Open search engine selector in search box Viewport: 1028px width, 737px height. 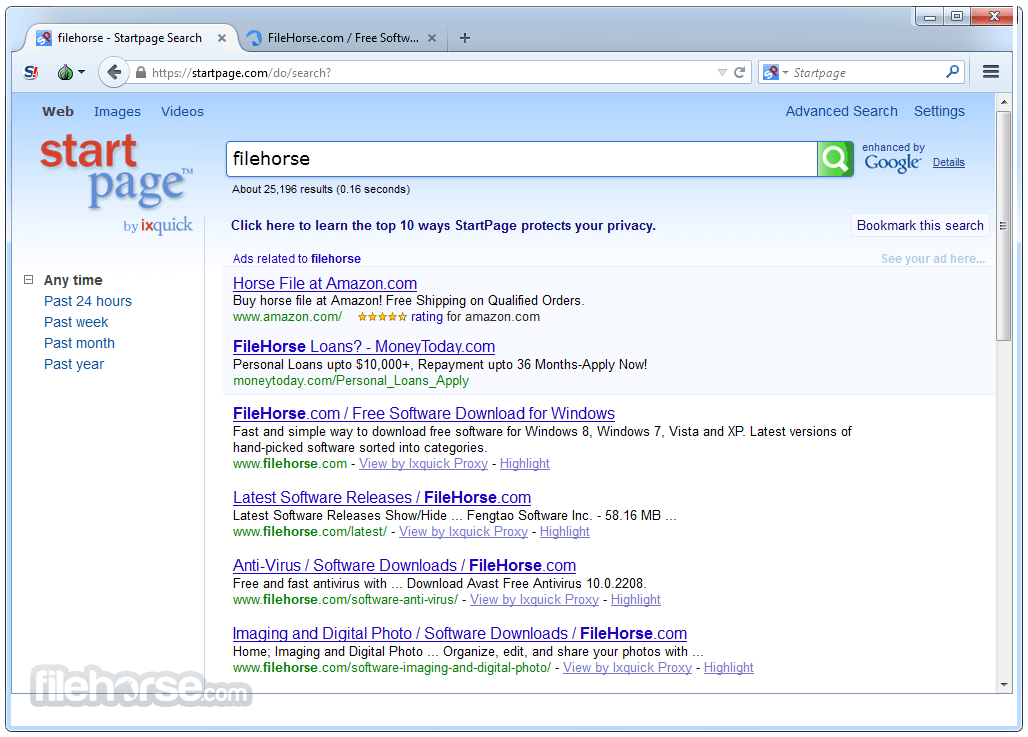775,72
